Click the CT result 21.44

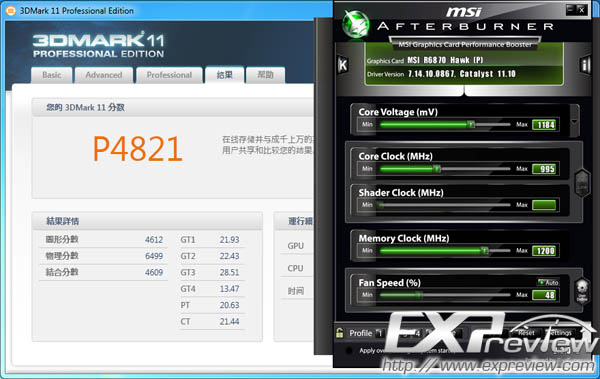(229, 322)
